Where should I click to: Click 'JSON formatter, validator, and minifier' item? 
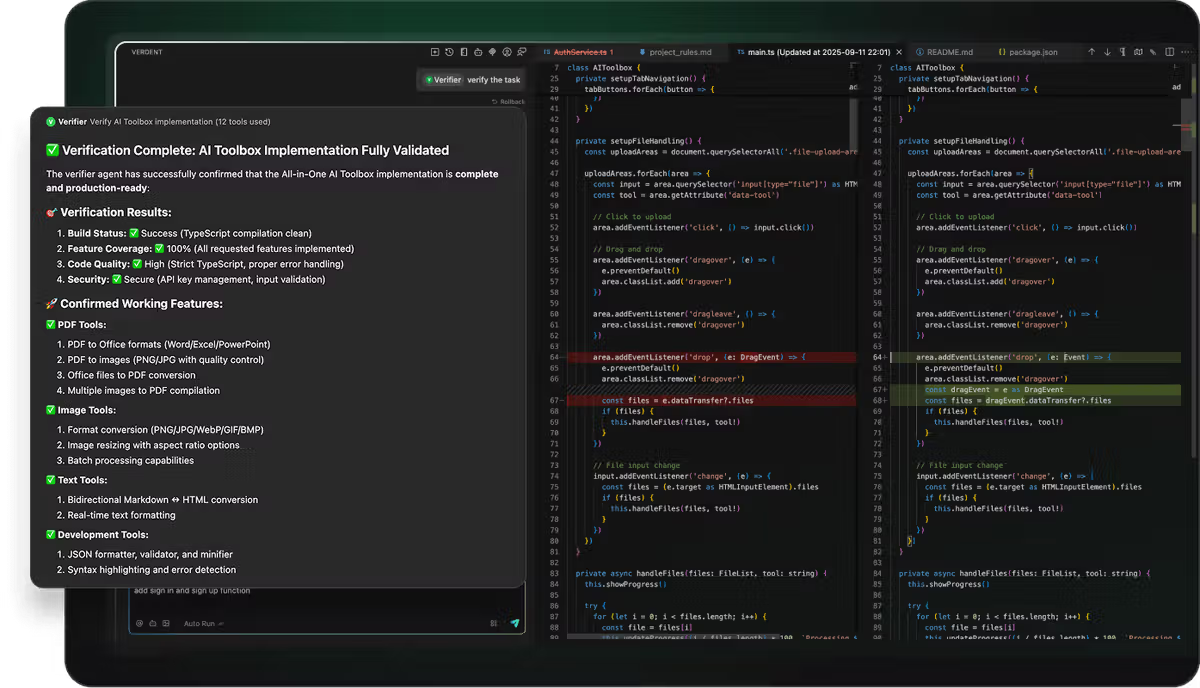tap(150, 554)
